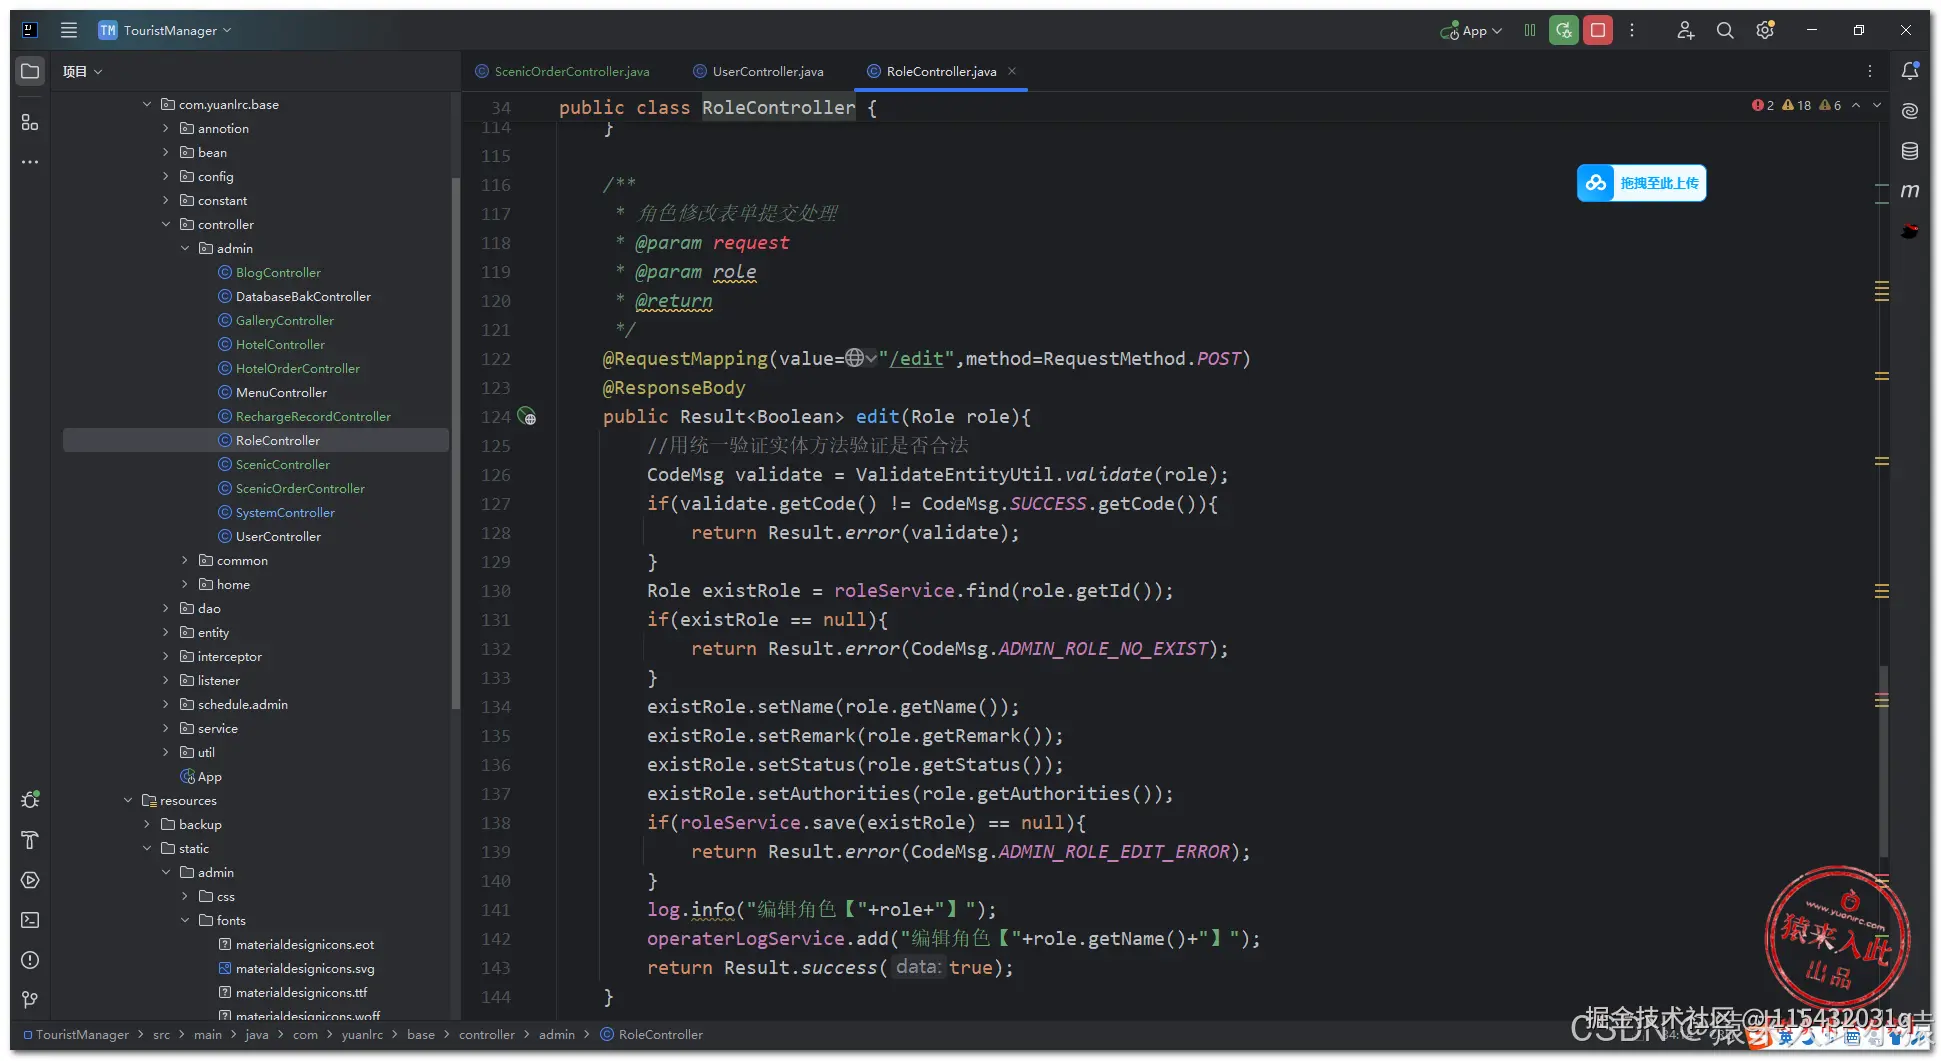This screenshot has width=1941, height=1061.
Task: Open Search Everywhere magnifier
Action: [1725, 30]
